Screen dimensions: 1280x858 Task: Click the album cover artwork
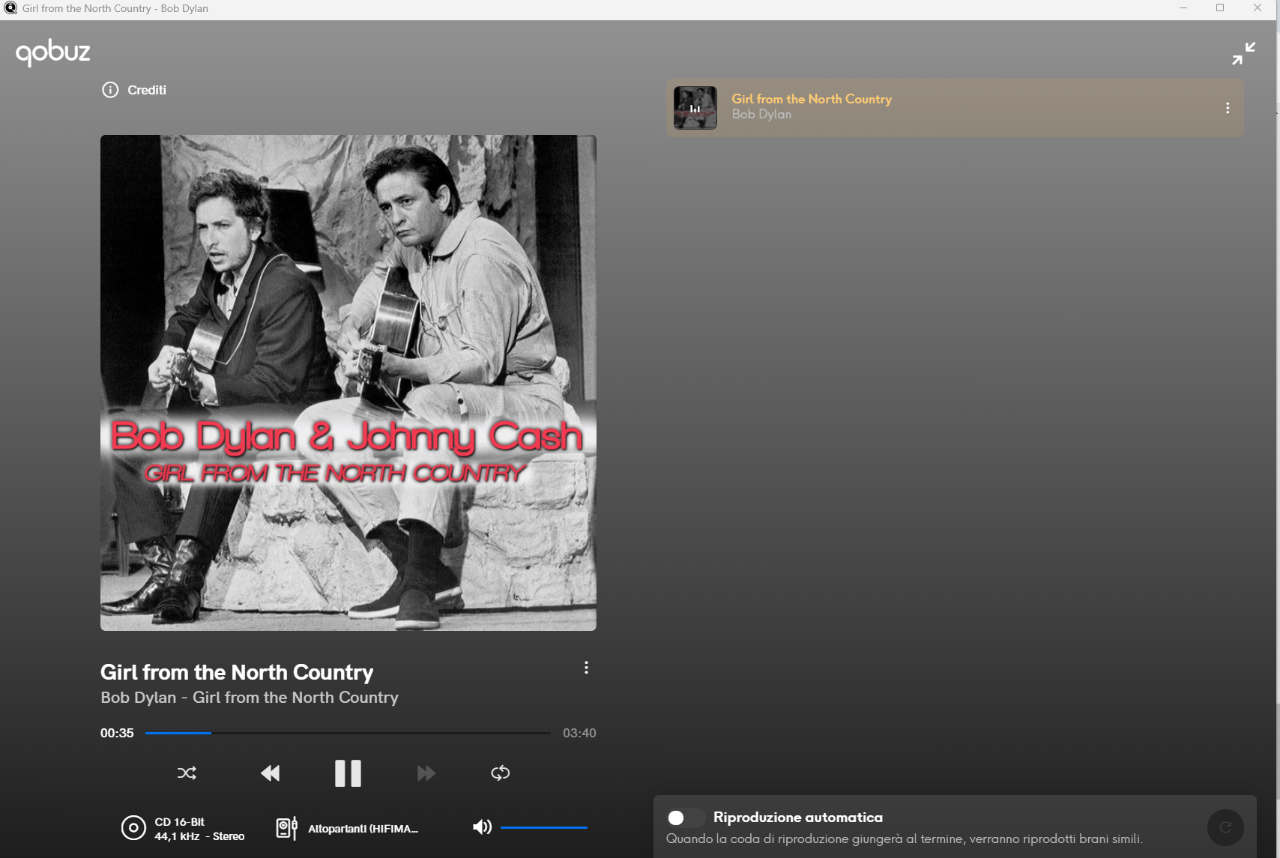tap(348, 383)
